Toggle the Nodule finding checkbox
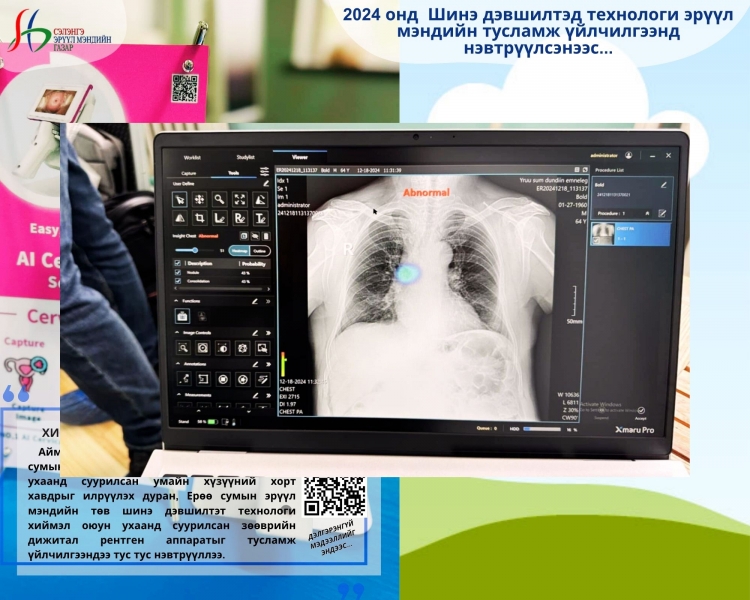 pos(177,273)
